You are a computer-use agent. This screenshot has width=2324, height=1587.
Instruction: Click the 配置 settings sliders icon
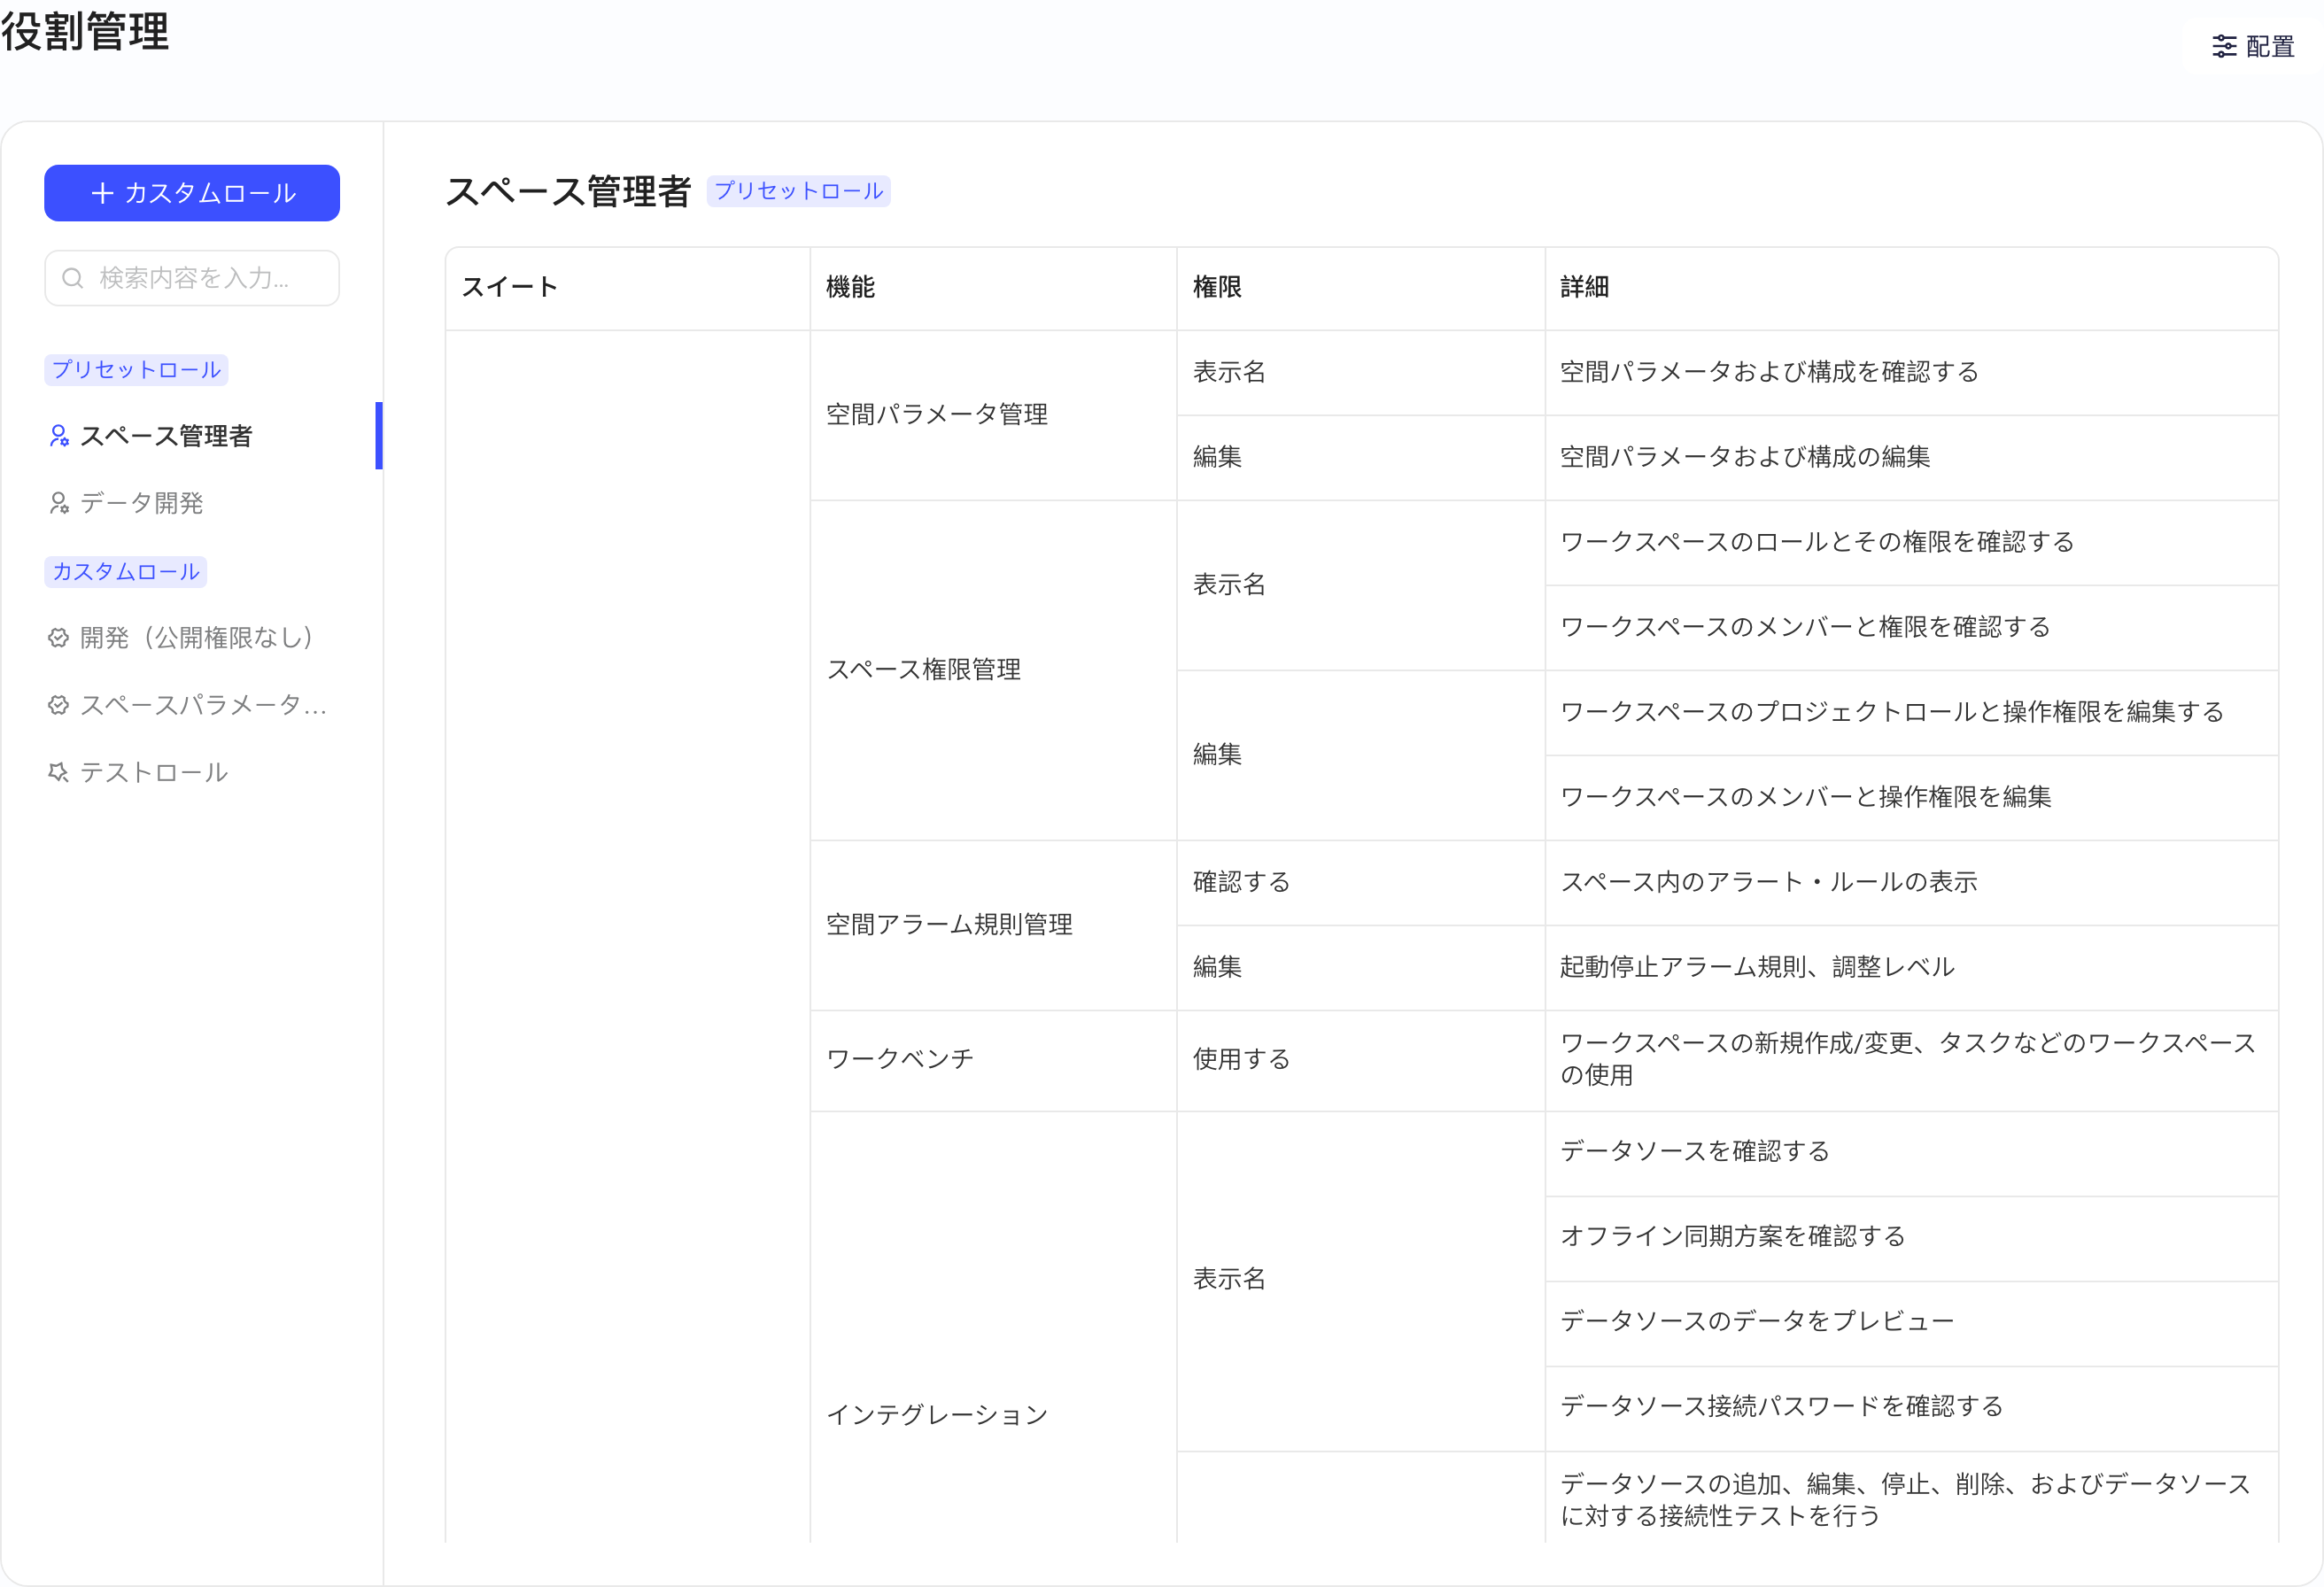click(2224, 46)
